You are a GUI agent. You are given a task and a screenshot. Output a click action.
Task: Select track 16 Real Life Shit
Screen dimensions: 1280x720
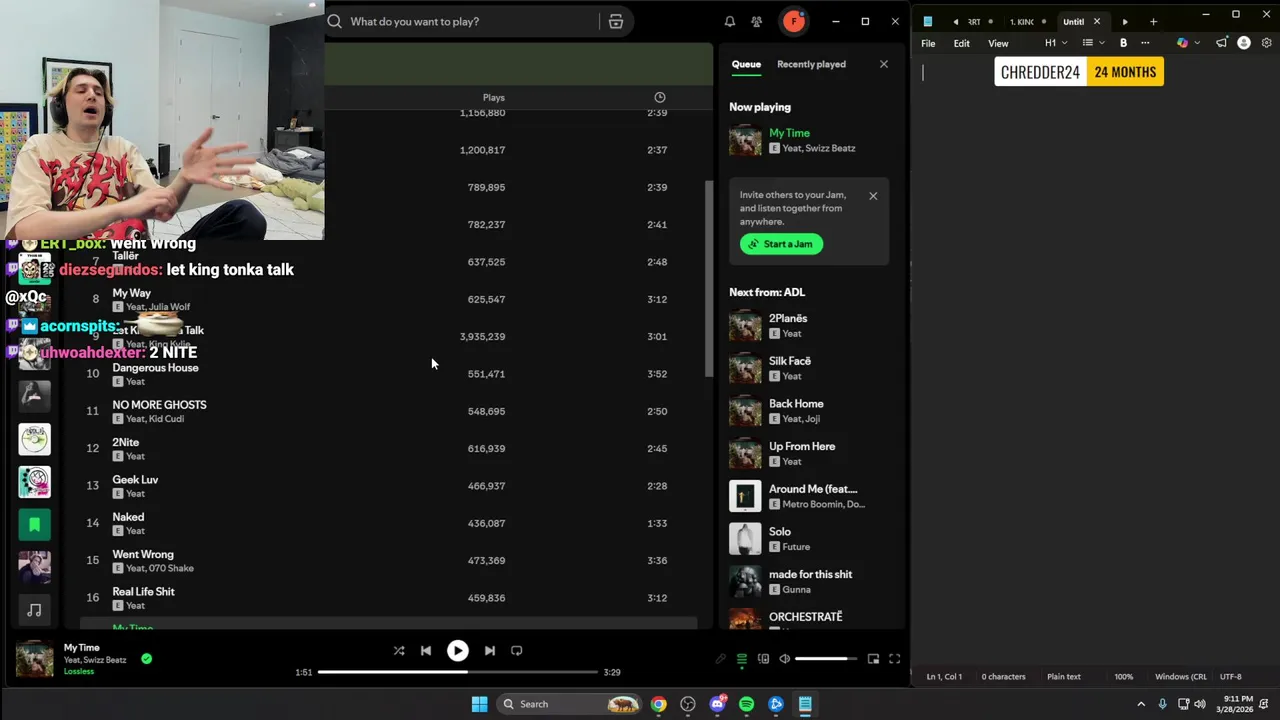388,598
